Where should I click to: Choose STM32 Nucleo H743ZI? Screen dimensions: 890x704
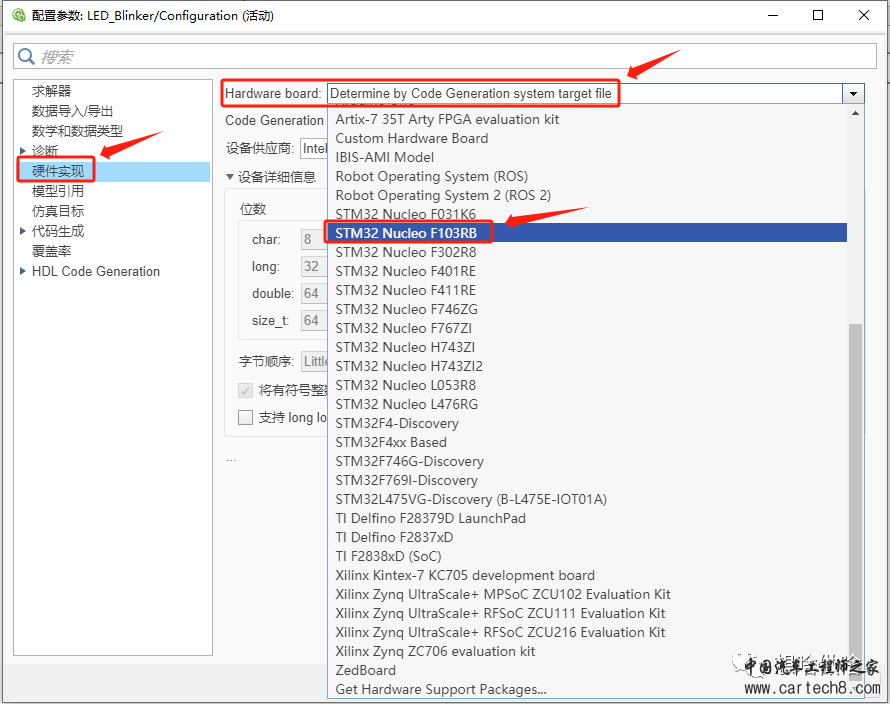(x=587, y=347)
